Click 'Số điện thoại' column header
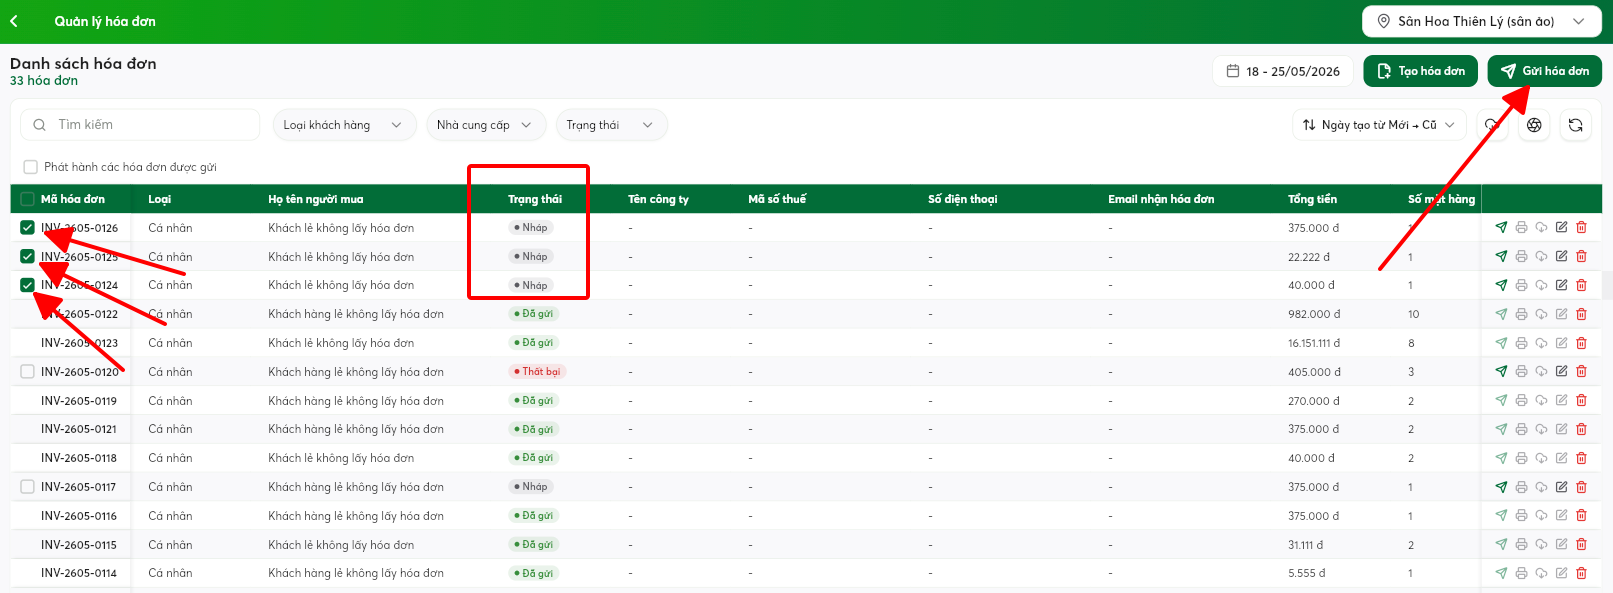The image size is (1613, 593). (x=963, y=199)
